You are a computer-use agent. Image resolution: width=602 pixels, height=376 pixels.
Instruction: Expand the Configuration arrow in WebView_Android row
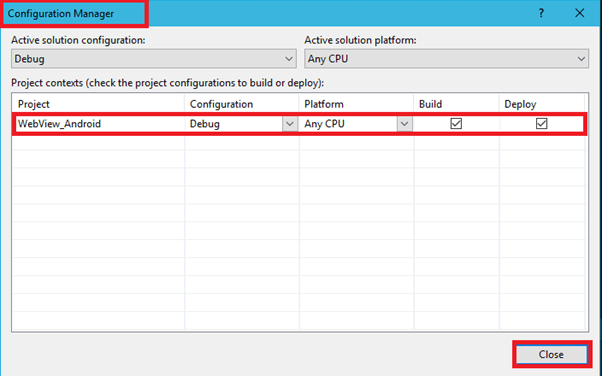[290, 124]
